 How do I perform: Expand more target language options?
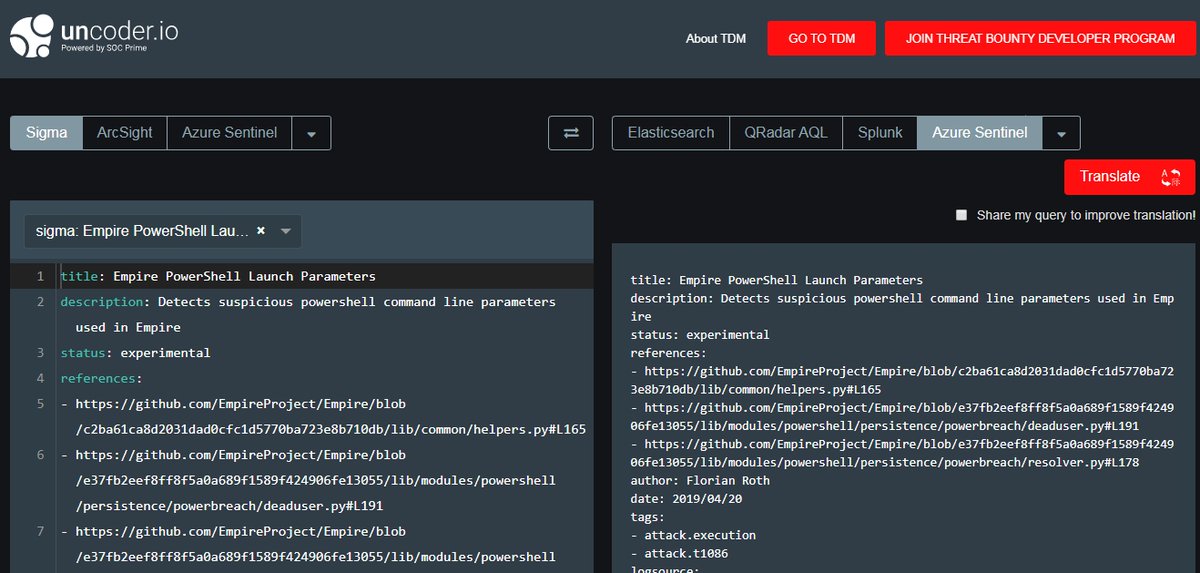(1061, 133)
